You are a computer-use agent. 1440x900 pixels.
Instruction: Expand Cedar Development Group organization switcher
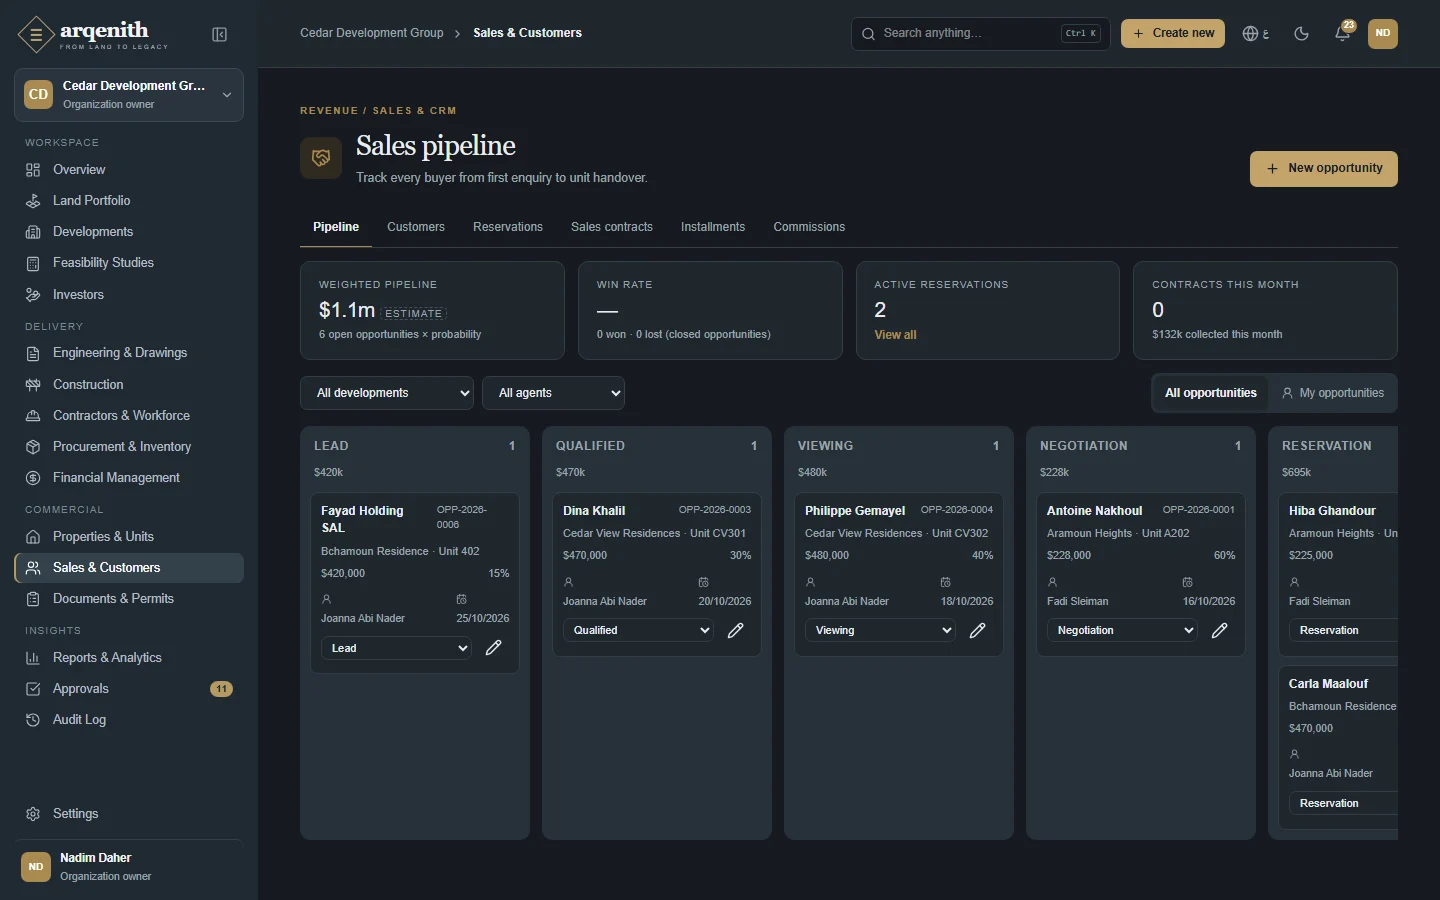click(129, 95)
